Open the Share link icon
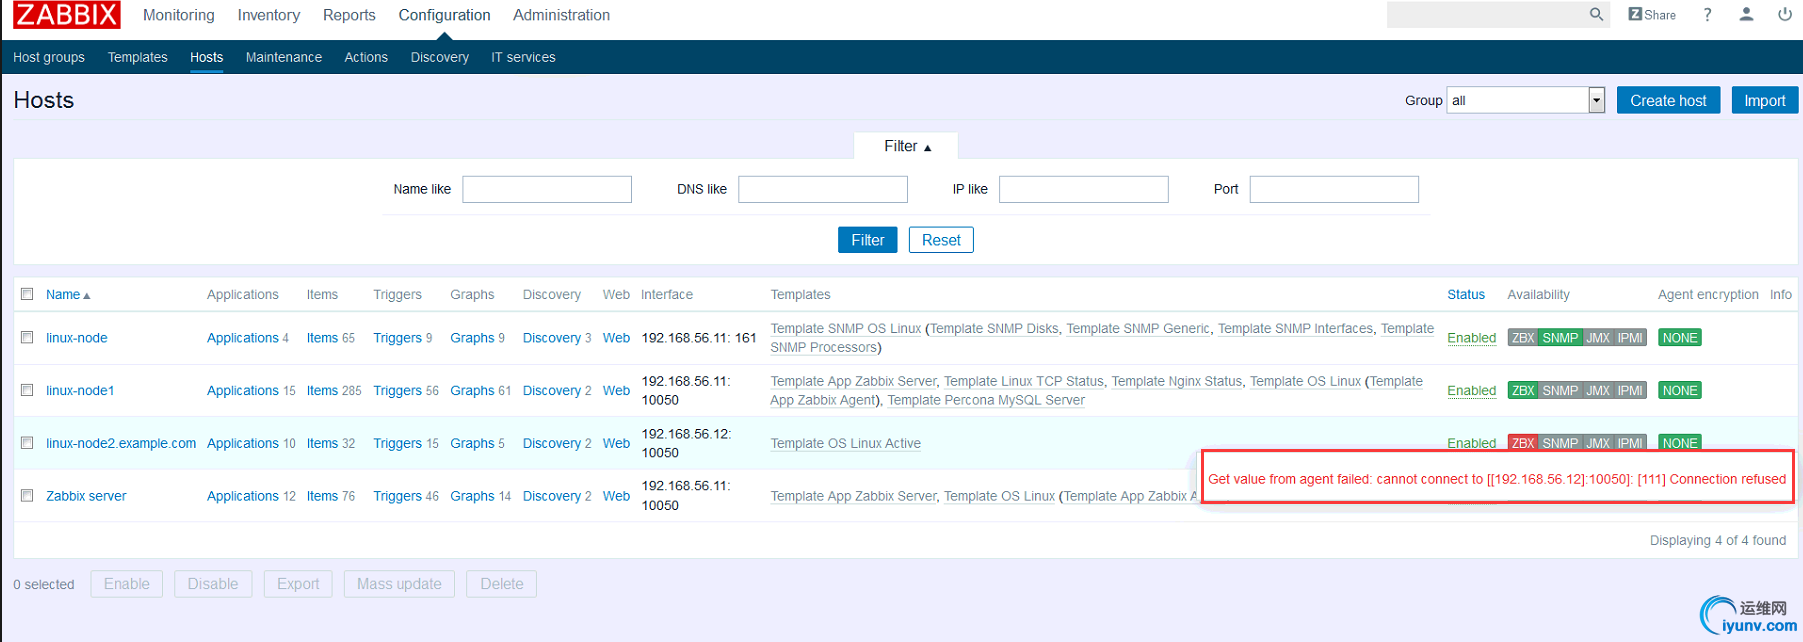This screenshot has width=1803, height=642. (1652, 14)
